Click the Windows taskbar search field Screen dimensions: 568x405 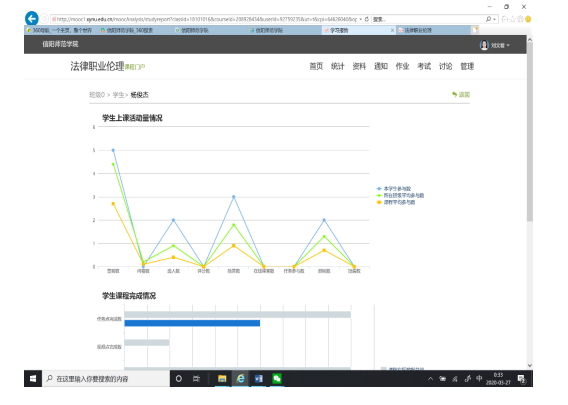click(106, 379)
